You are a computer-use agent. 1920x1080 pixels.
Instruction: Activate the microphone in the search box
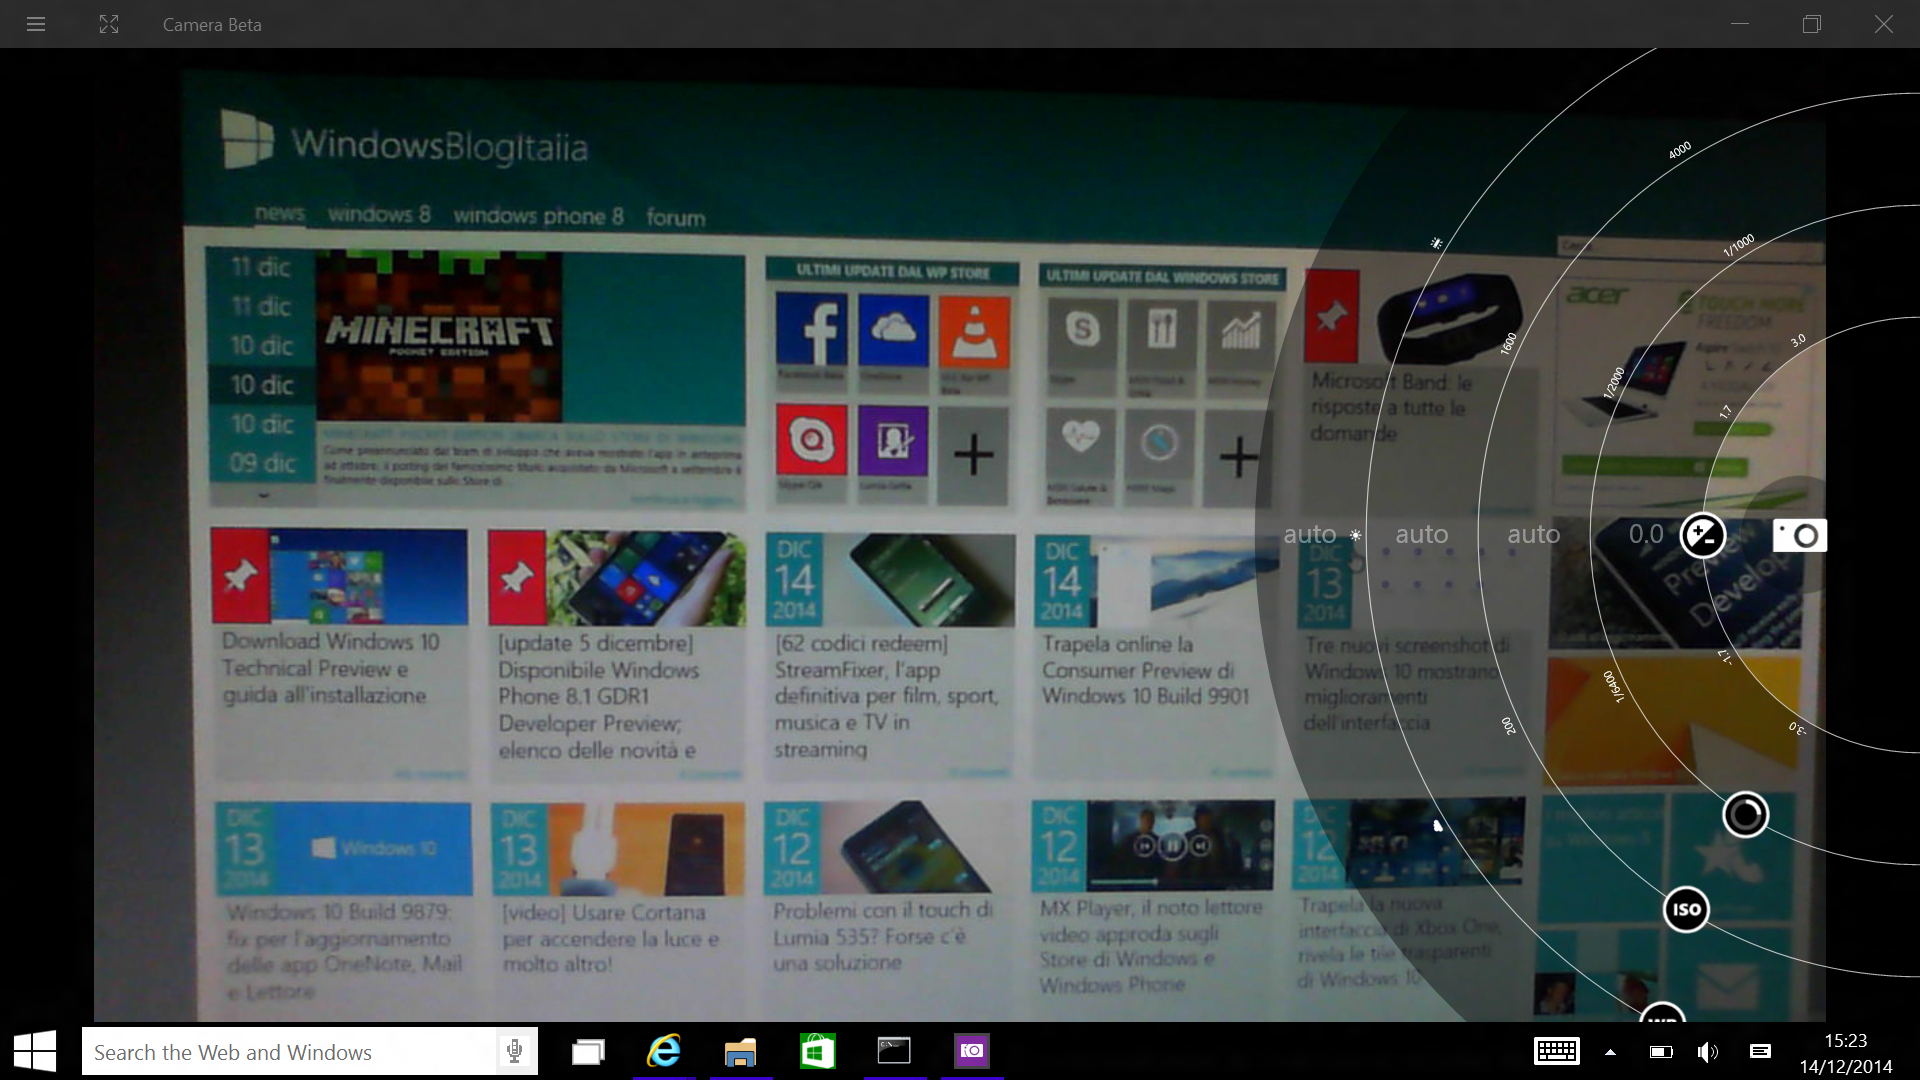pos(515,1052)
